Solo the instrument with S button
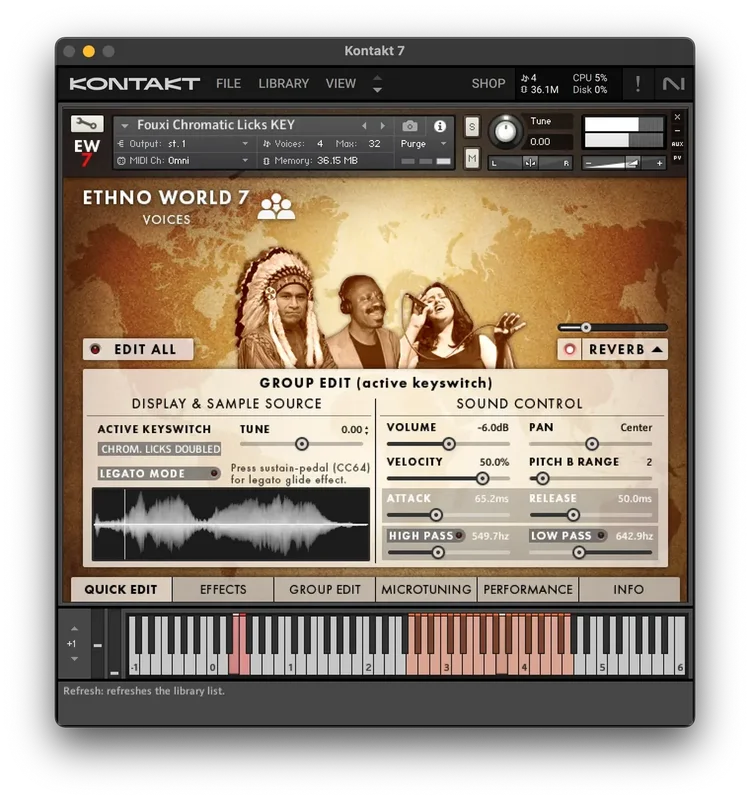Screen dimensions: 750x800 (x=472, y=127)
